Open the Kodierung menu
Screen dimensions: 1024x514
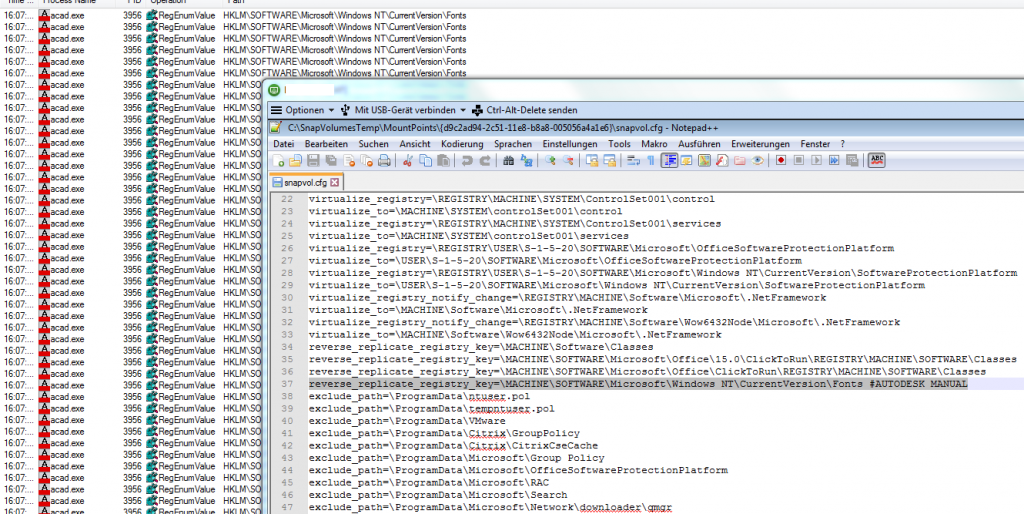pyautogui.click(x=462, y=144)
